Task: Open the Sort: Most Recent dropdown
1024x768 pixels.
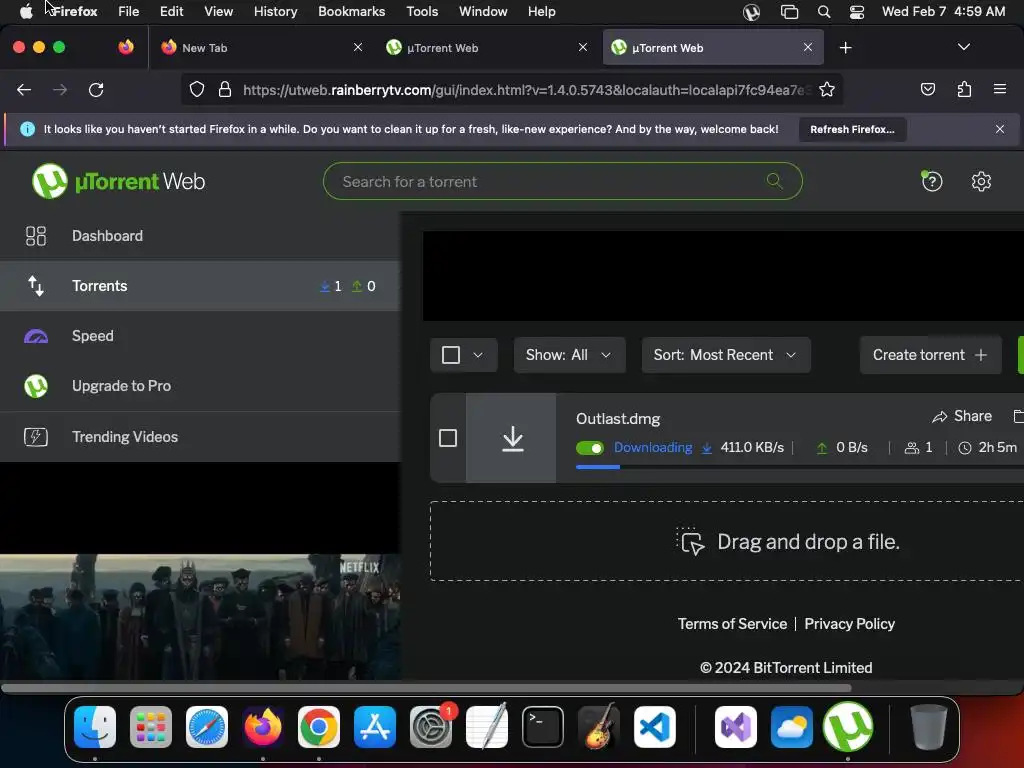Action: [726, 355]
